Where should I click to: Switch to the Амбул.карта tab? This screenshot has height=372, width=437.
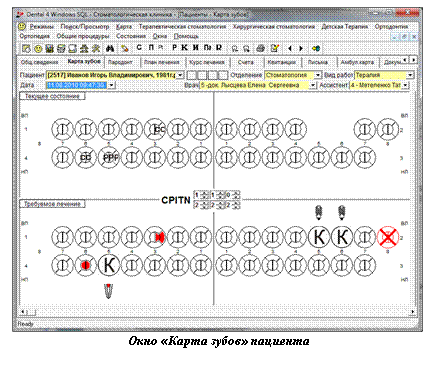point(357,62)
